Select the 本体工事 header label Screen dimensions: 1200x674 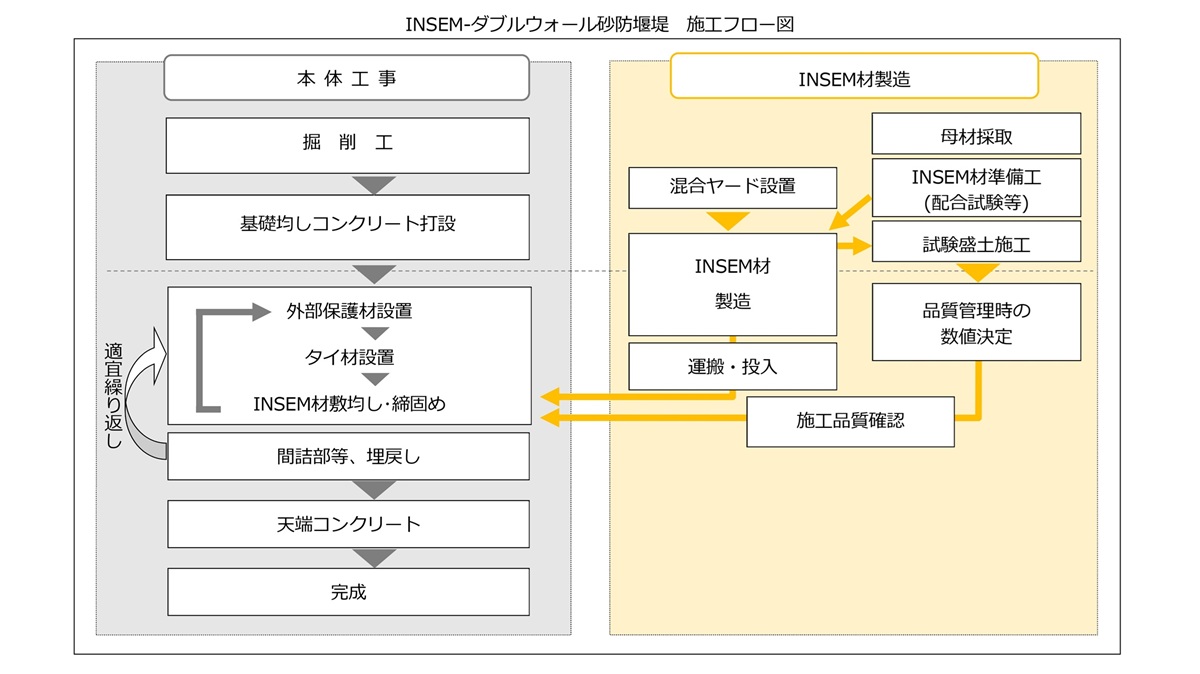(347, 77)
